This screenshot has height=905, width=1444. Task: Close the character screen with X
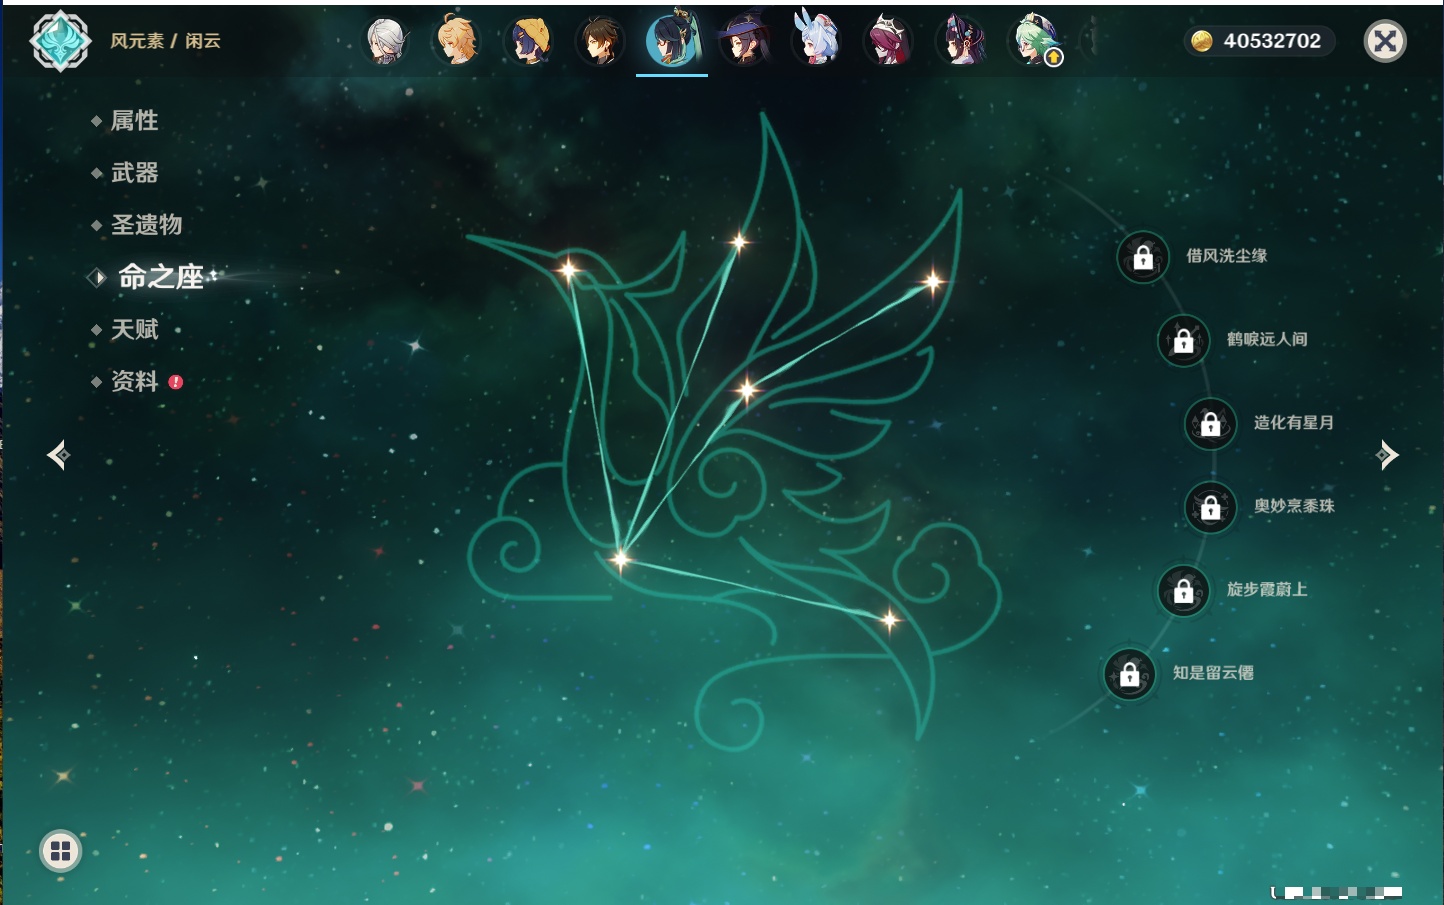point(1385,41)
